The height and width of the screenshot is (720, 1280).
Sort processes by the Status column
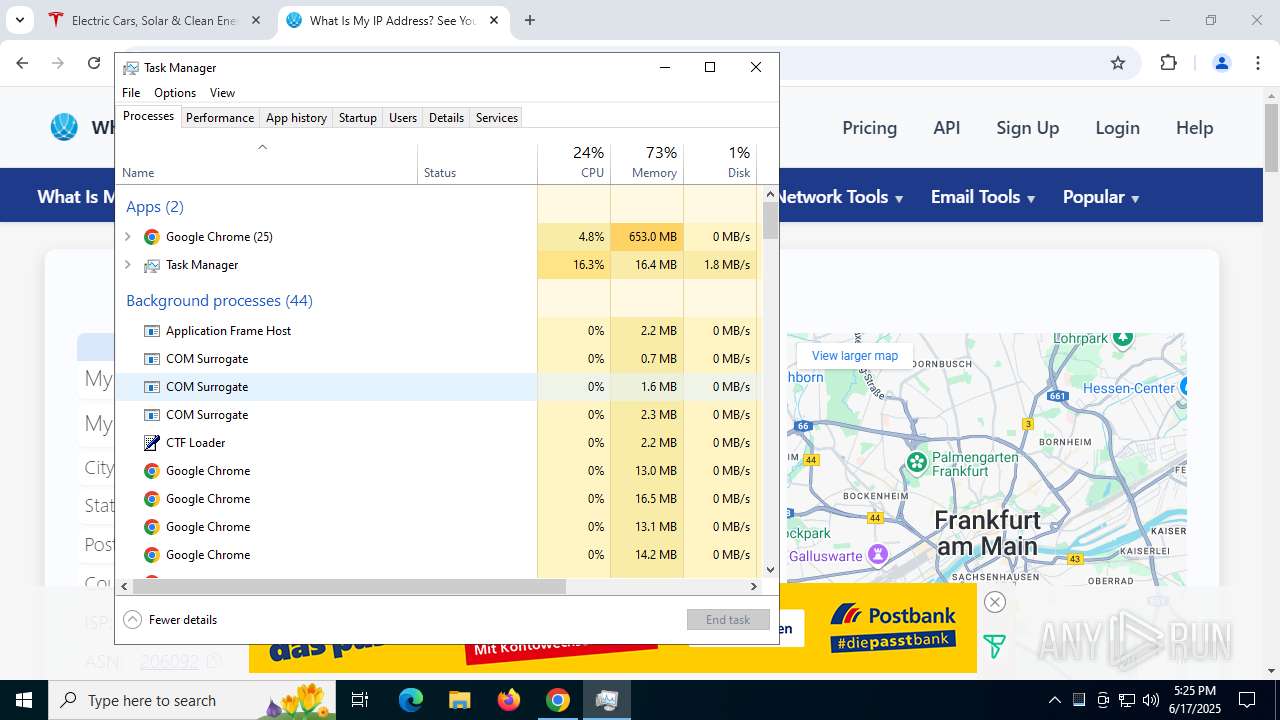[478, 164]
